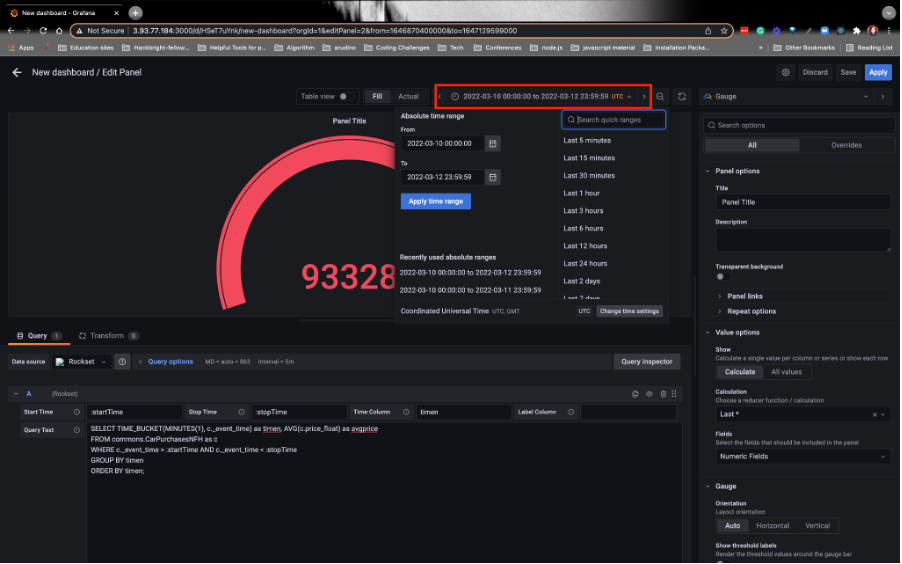Viewport: 902px width, 564px height.
Task: Click the info icon beside Time Column
Action: [406, 412]
